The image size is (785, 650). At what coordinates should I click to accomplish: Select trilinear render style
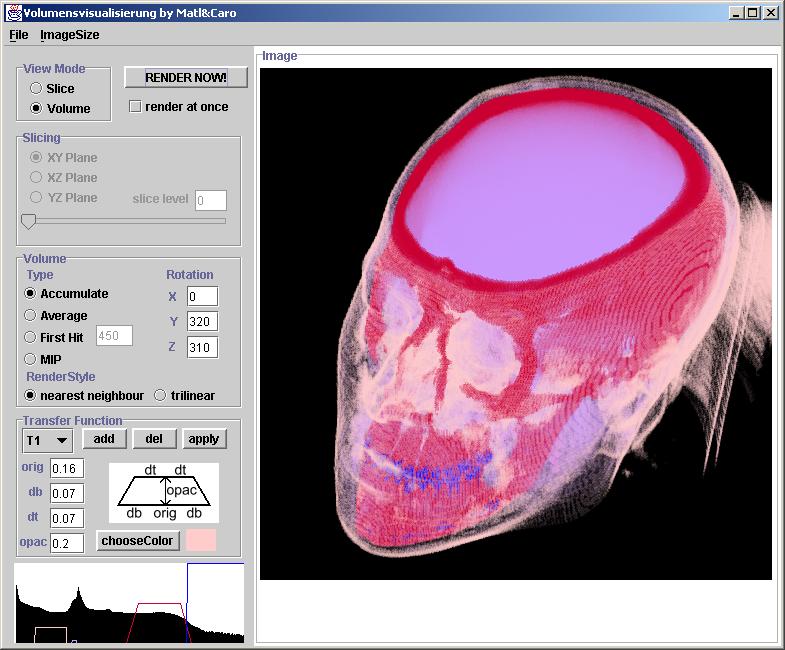point(160,396)
